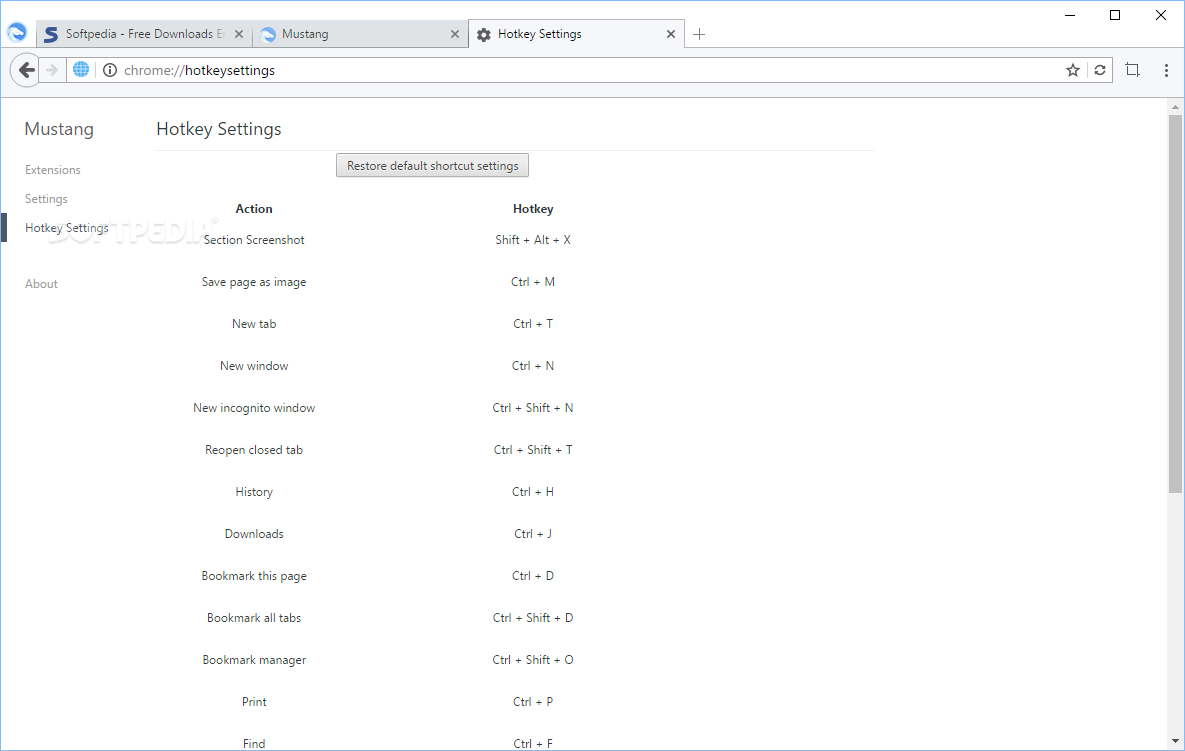
Task: Select the Hotkey Settings tab
Action: pos(576,34)
